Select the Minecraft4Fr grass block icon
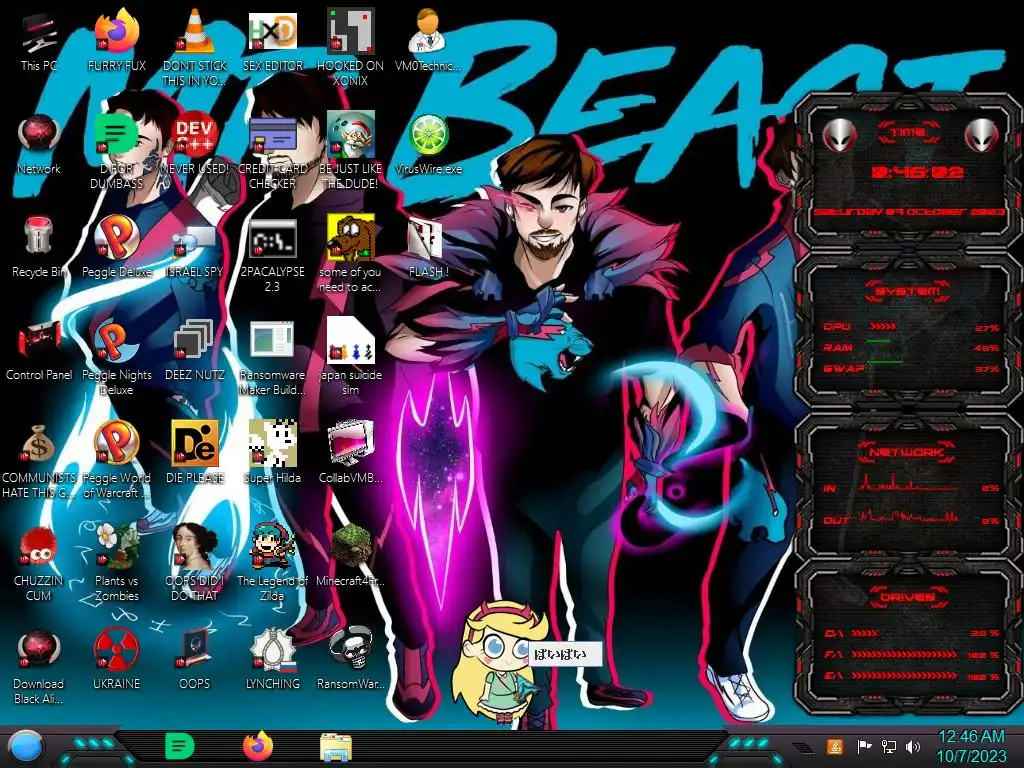Viewport: 1024px width, 768px height. tap(350, 546)
